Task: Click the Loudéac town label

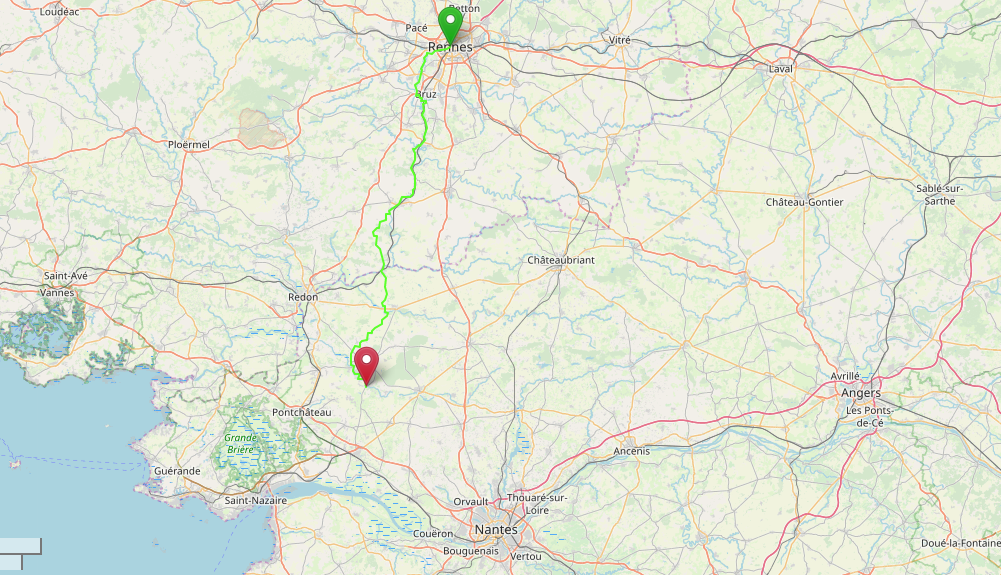Action: click(59, 11)
